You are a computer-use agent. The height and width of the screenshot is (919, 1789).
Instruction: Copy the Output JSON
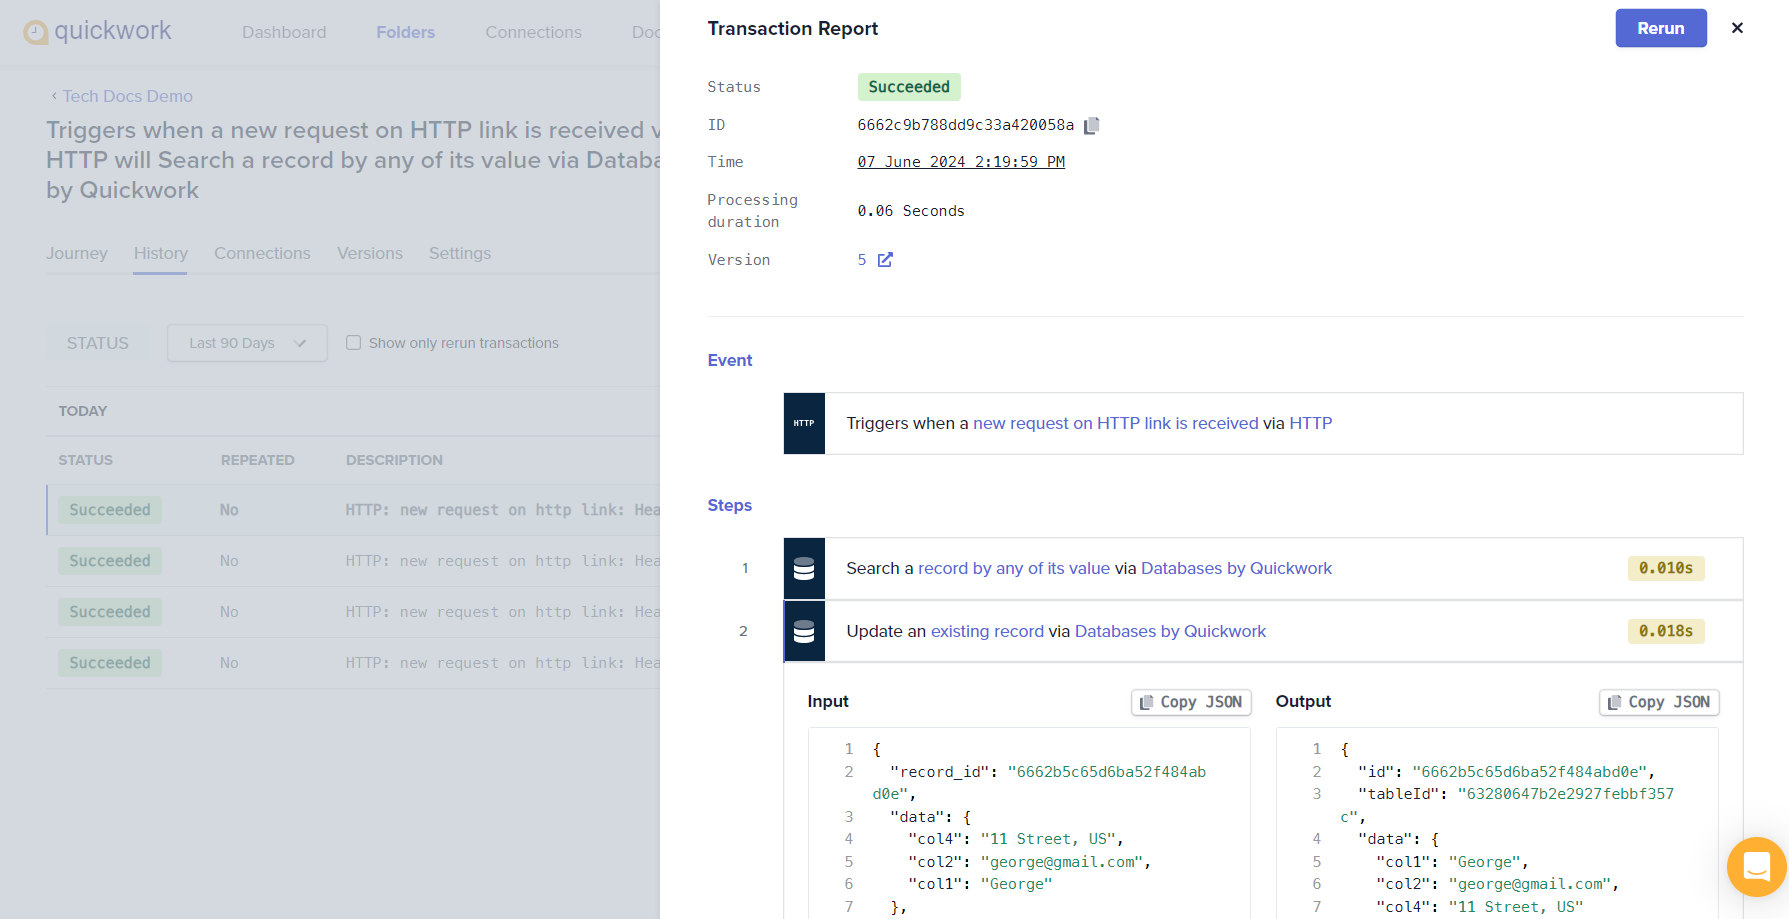tap(1659, 702)
